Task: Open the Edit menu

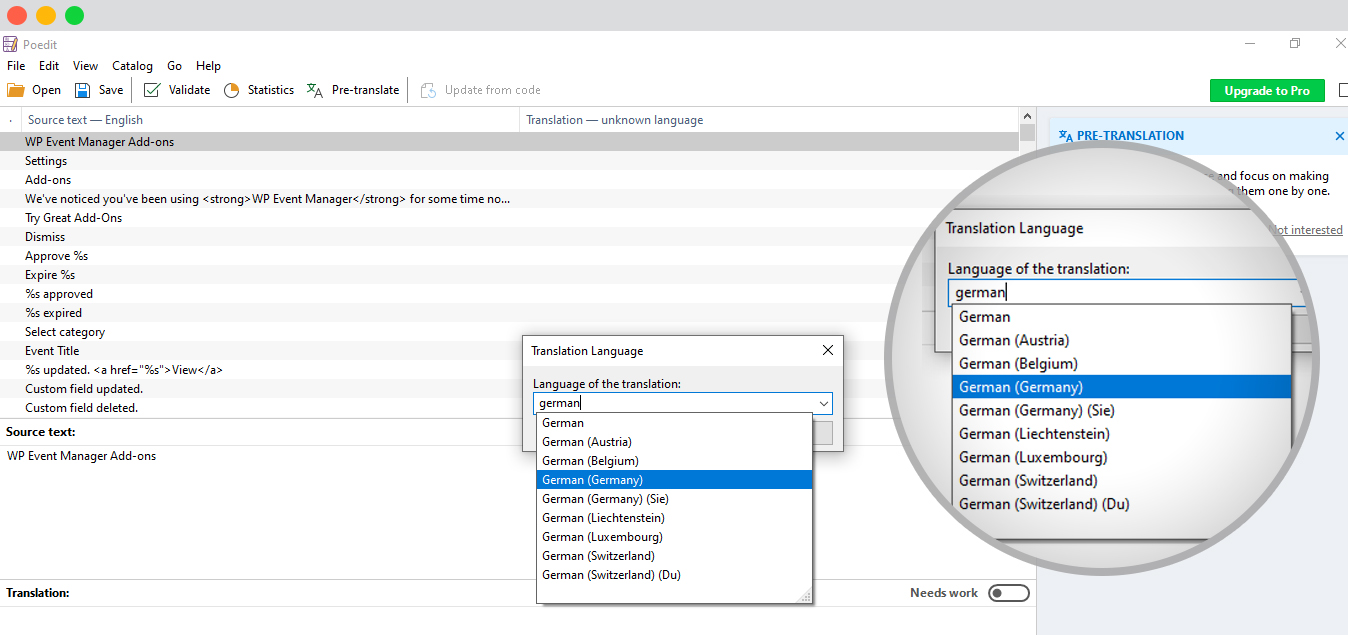Action: pos(49,66)
